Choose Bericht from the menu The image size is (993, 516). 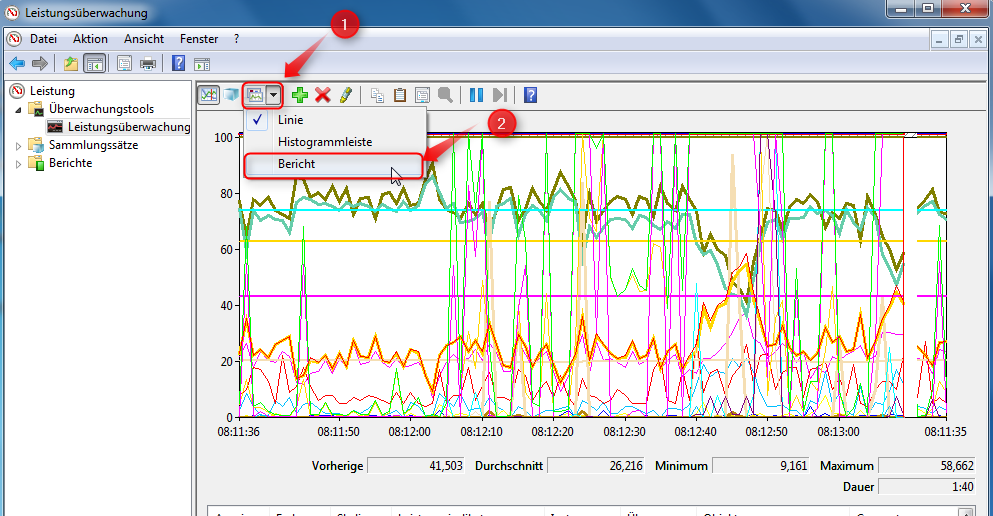click(334, 164)
